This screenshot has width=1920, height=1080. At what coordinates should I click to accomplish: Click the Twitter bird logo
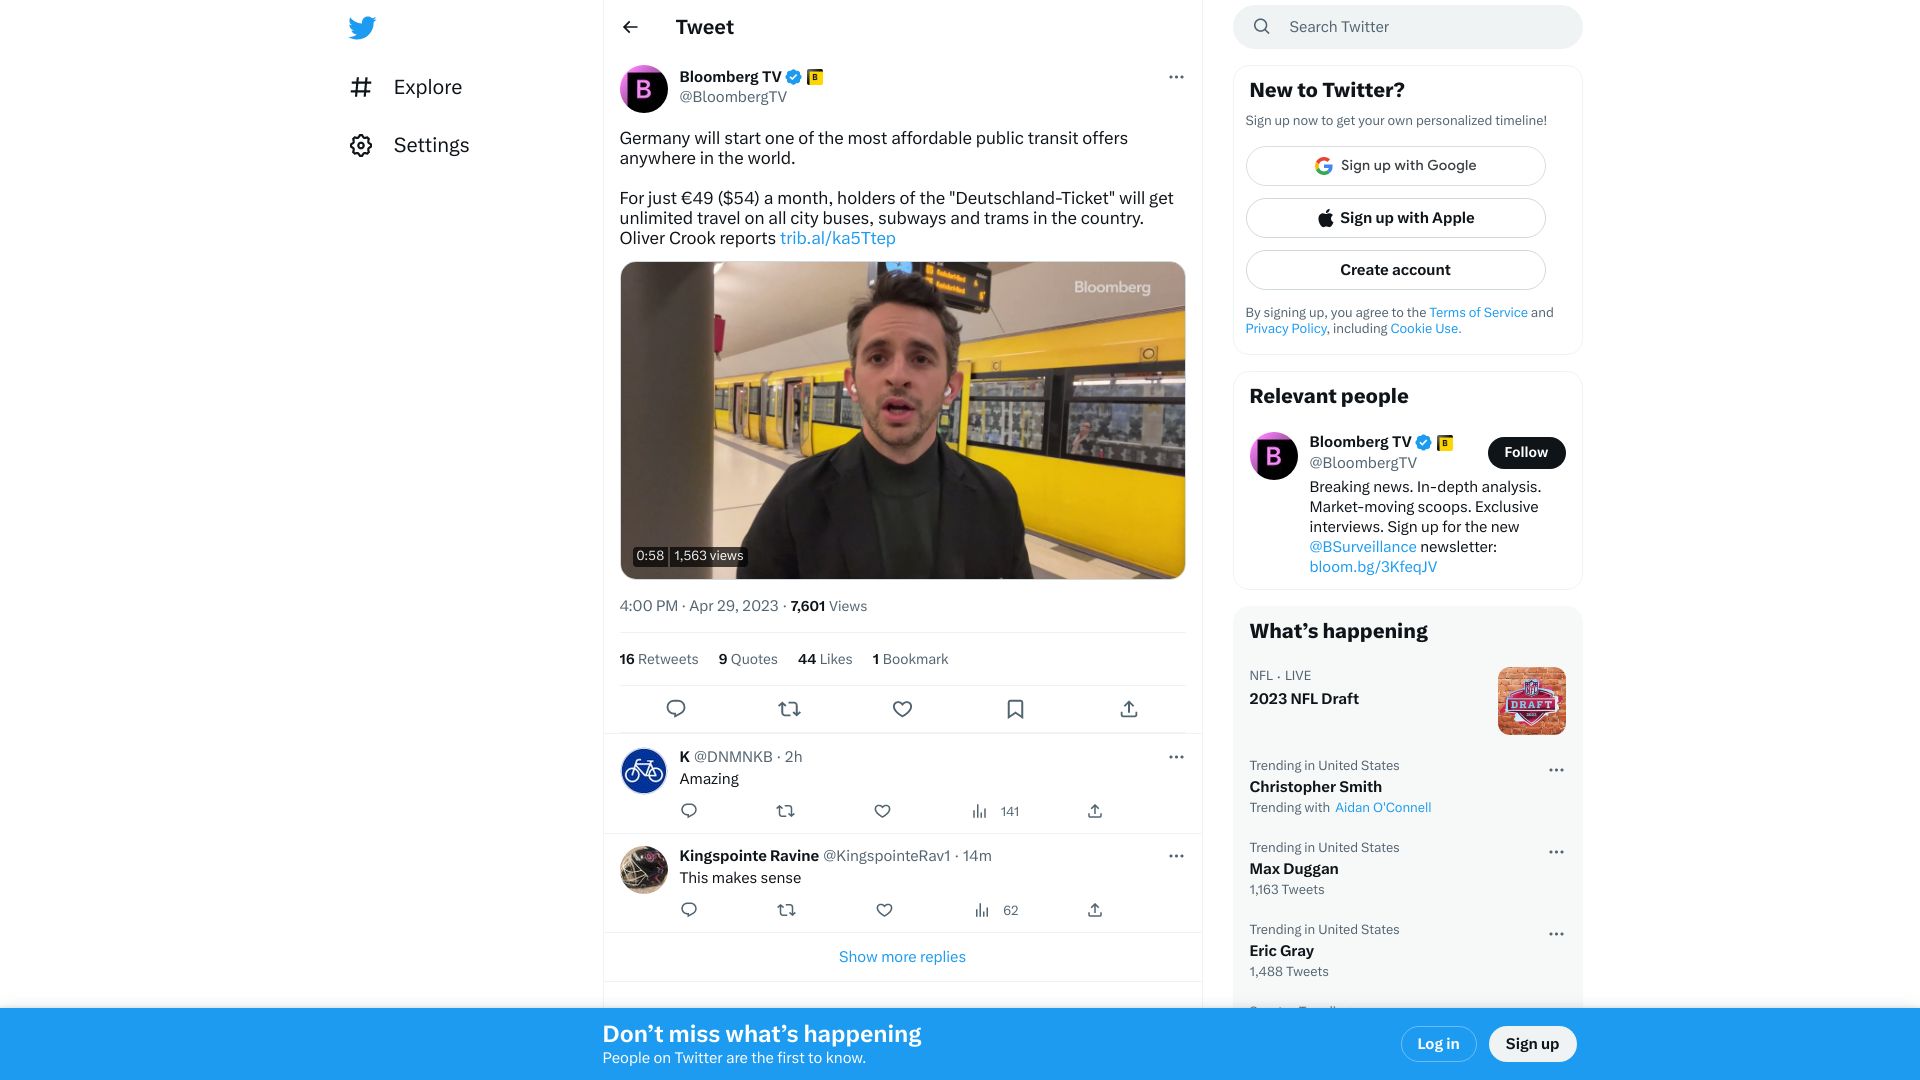tap(362, 27)
